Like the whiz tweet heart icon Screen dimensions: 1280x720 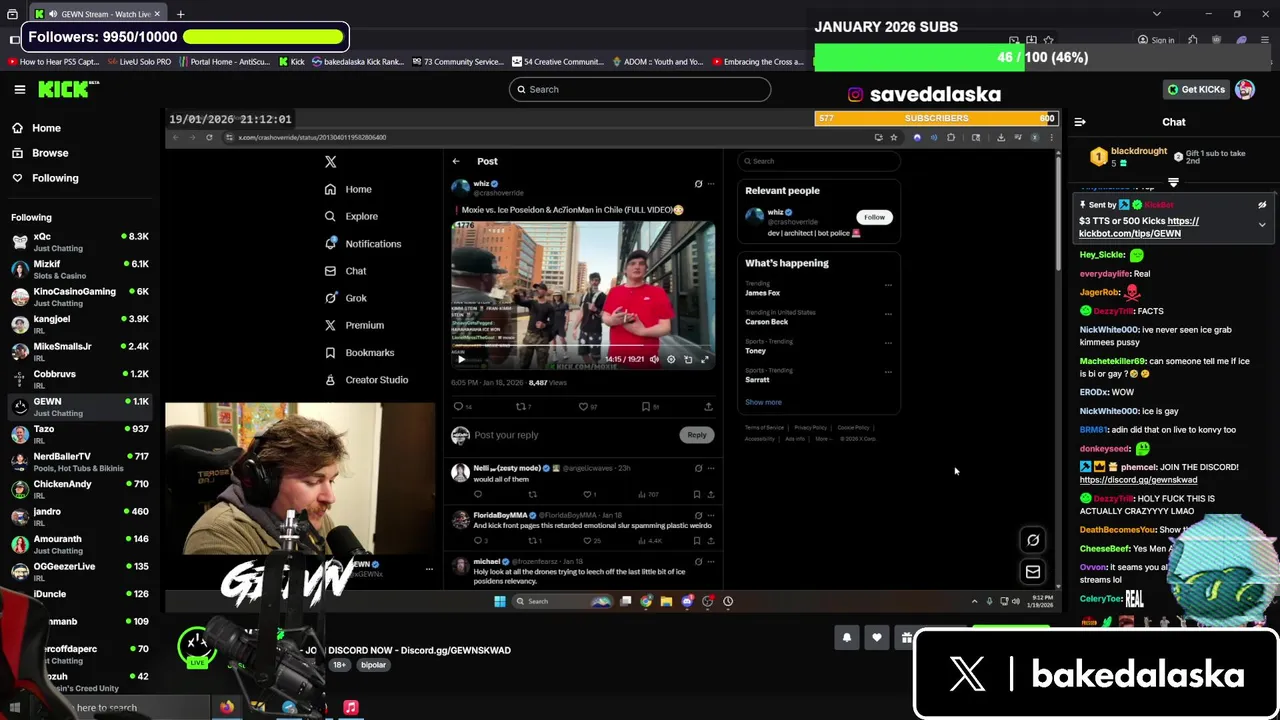coord(583,406)
